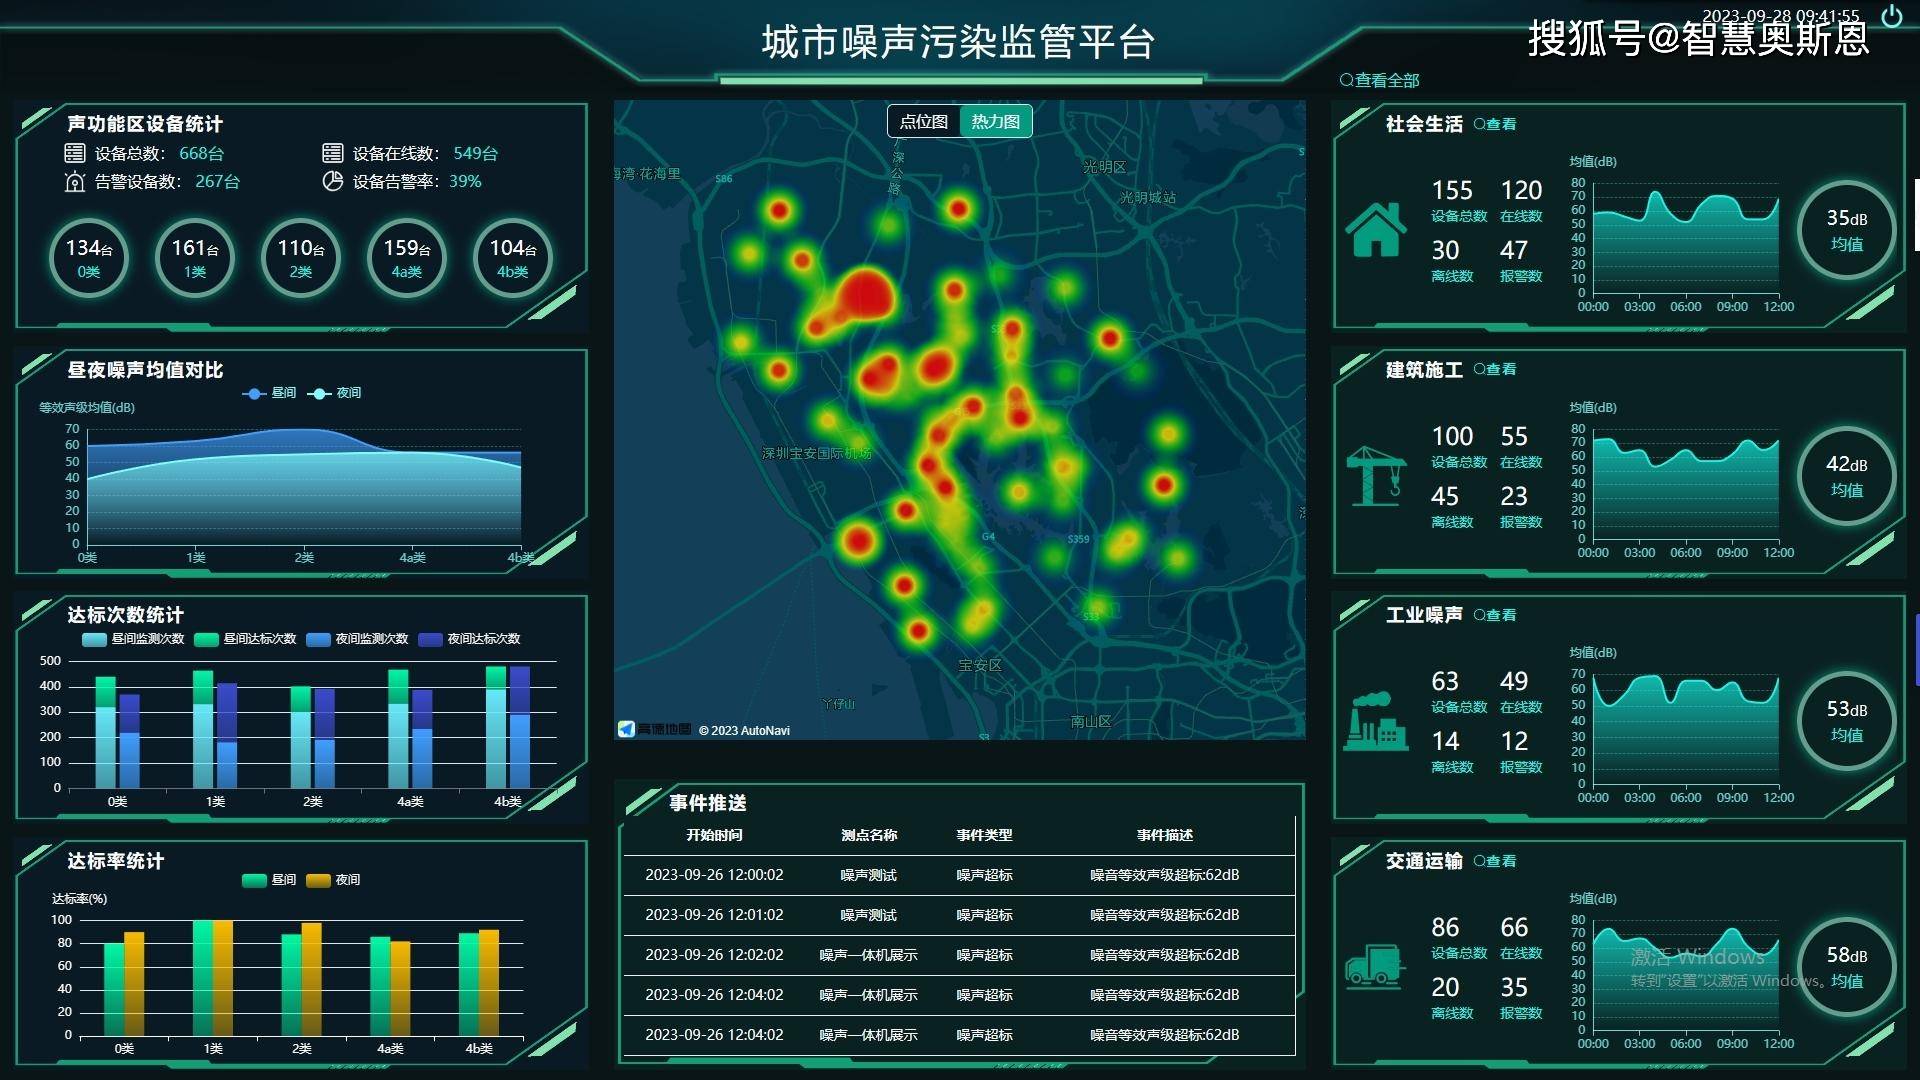Click the truck icon in 交通运输
The width and height of the screenshot is (1920, 1080).
tap(1376, 966)
